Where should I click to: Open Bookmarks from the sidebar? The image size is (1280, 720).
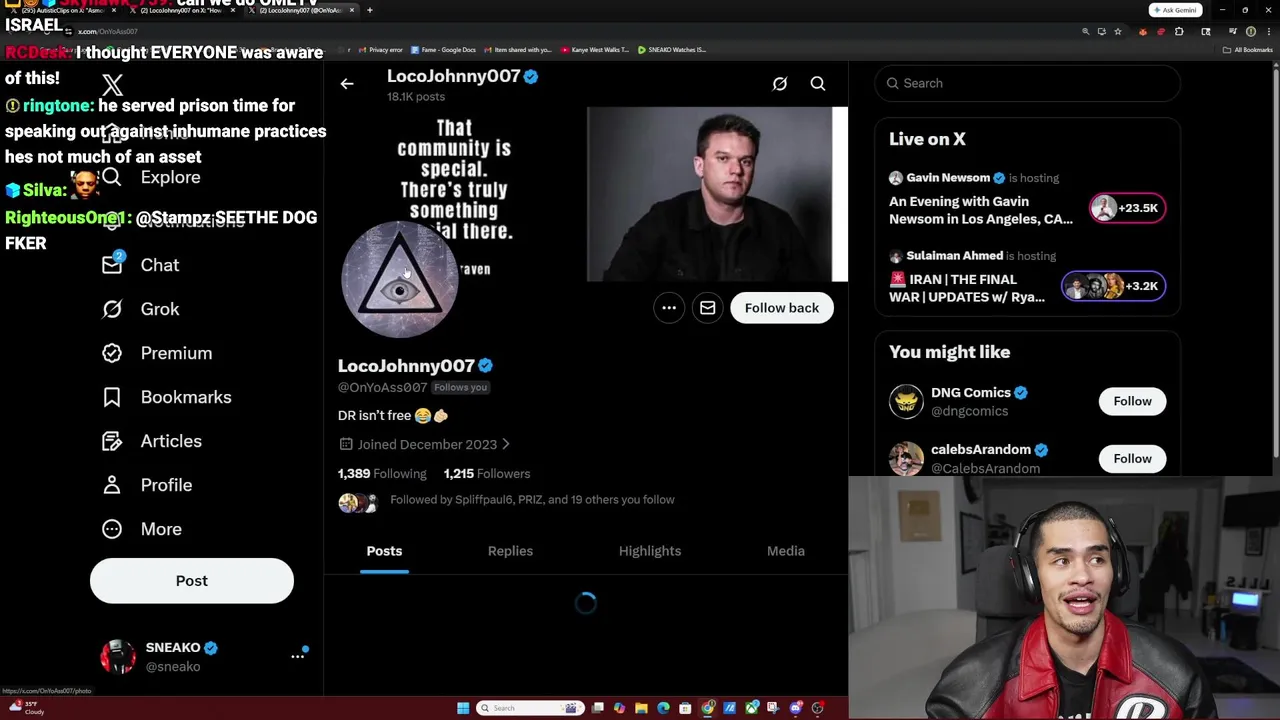tap(166, 397)
